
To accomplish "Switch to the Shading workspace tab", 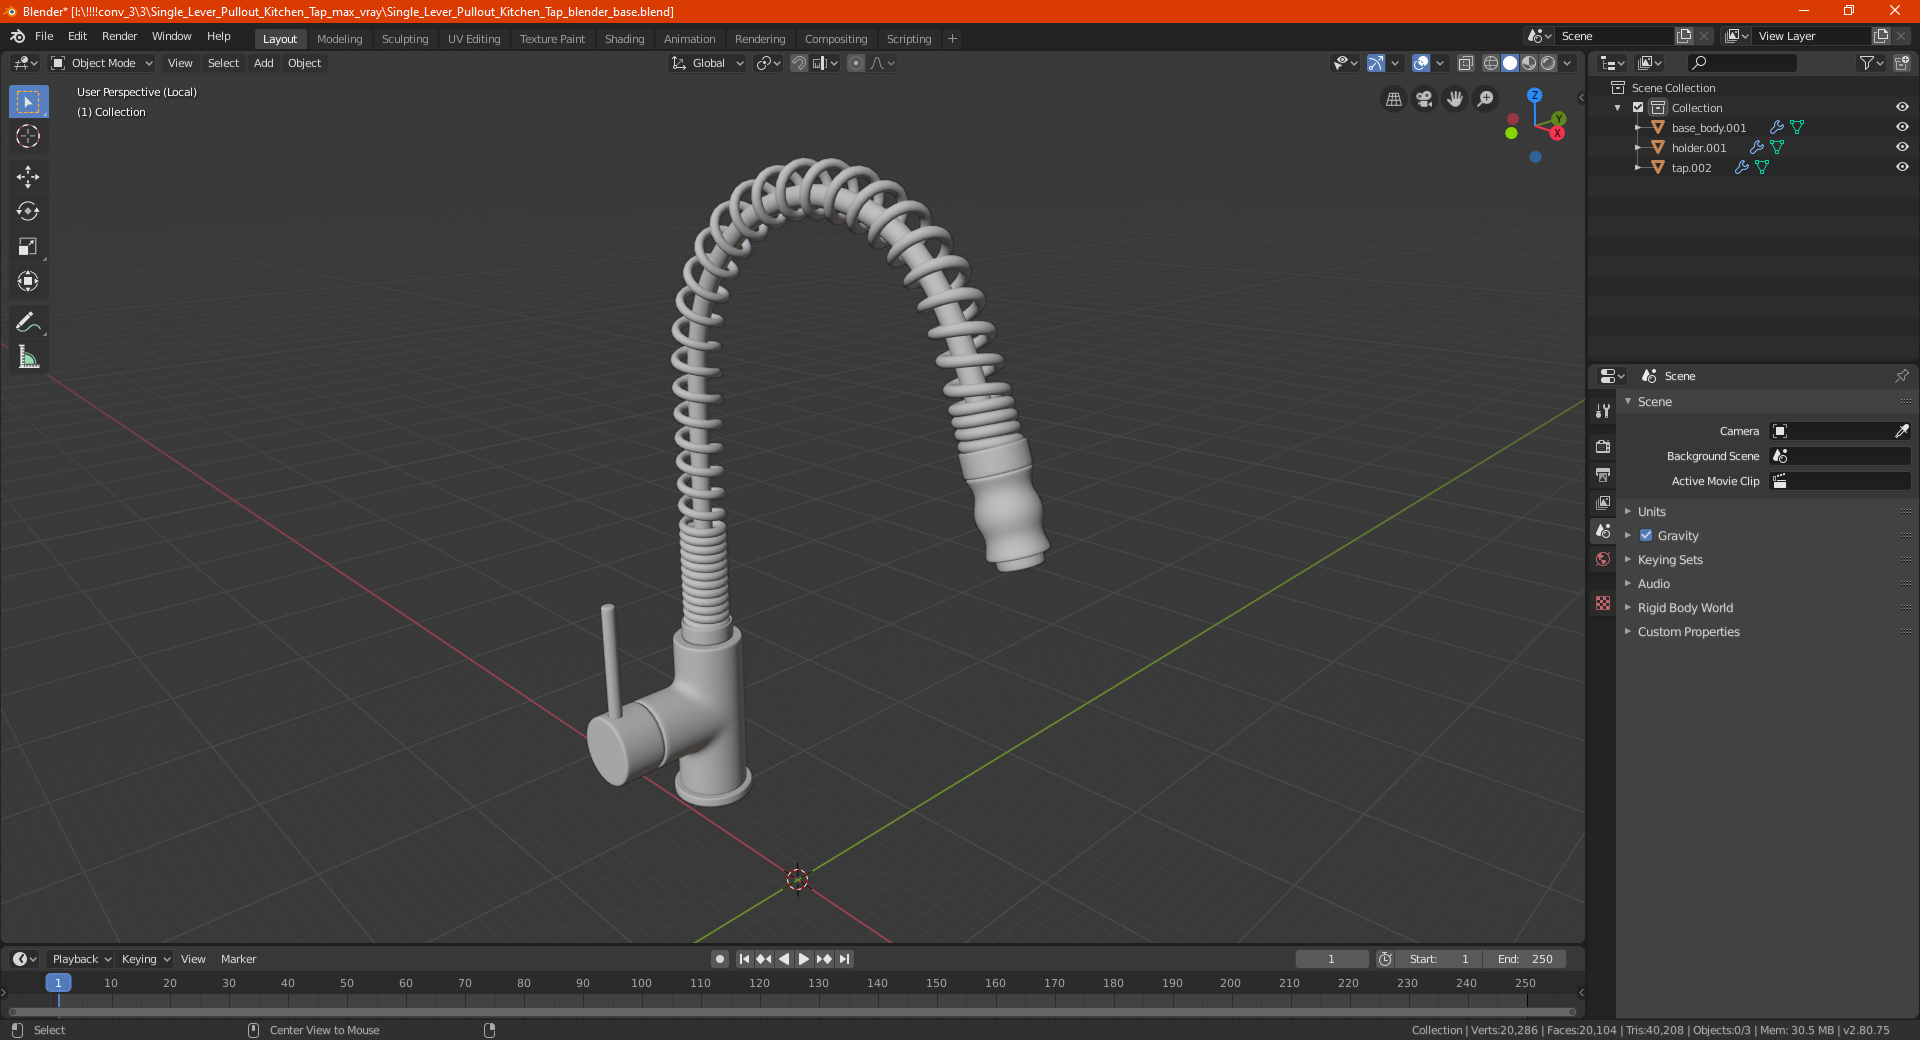I will click(x=624, y=39).
